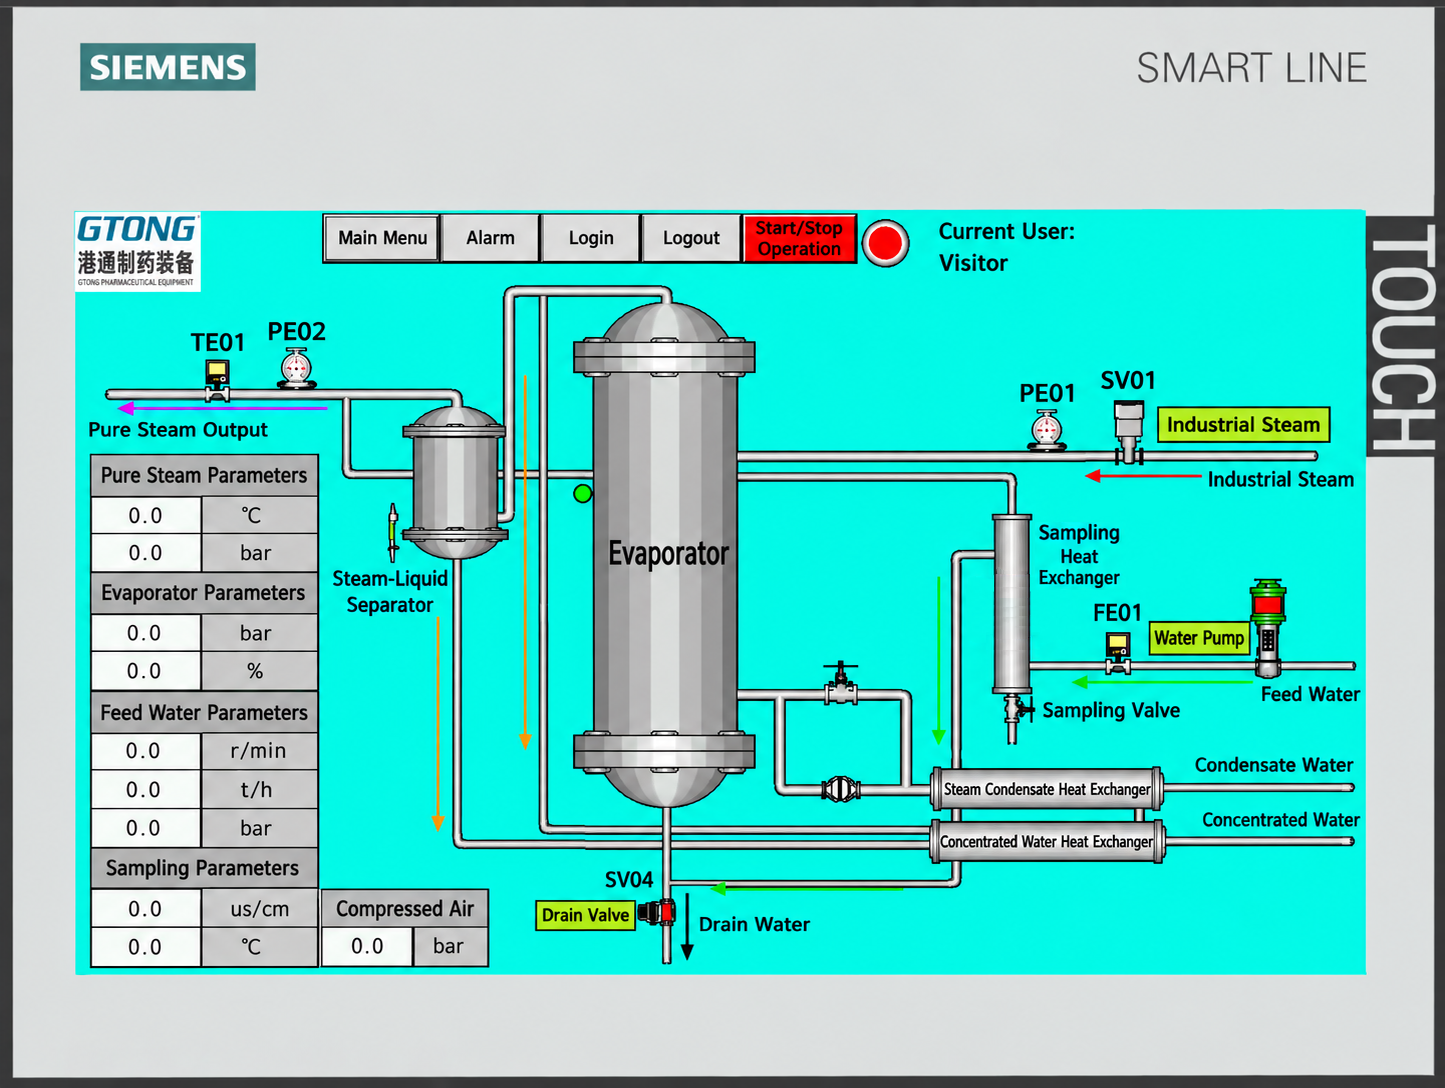Click the FE01 flow meter icon
Screen dimensions: 1445x1088
pyautogui.click(x=1118, y=652)
